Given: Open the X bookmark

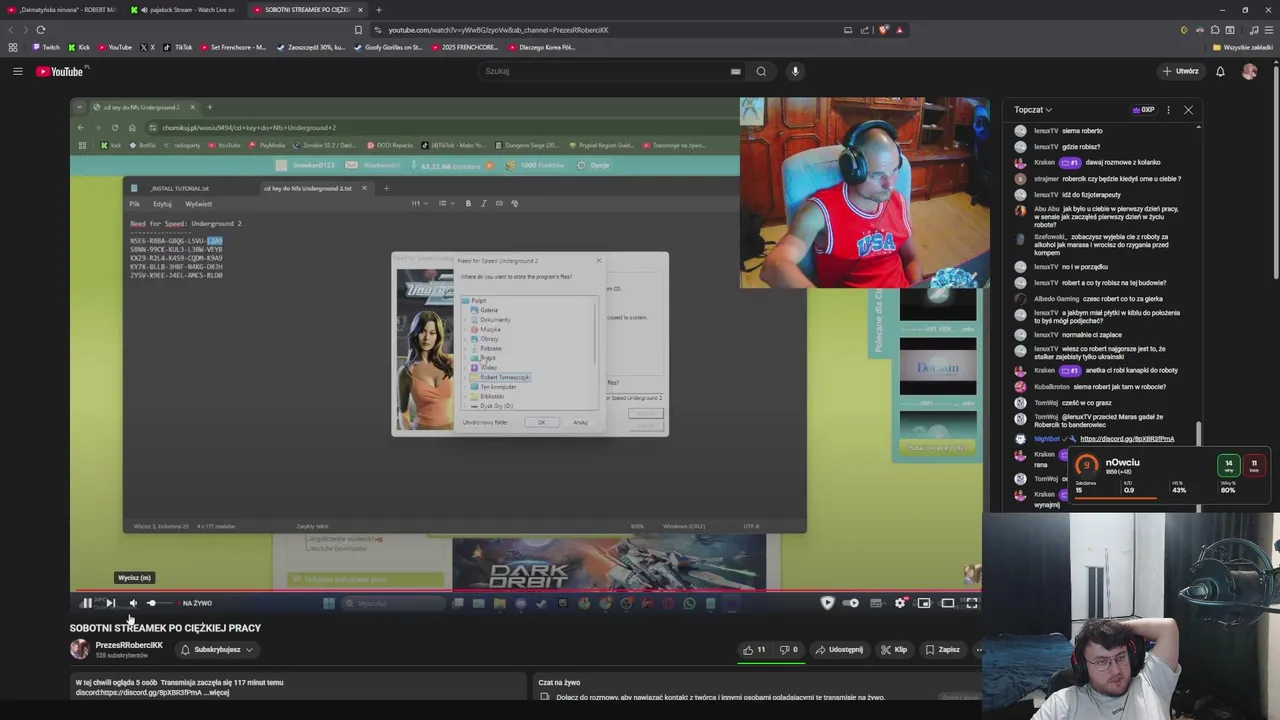Looking at the screenshot, I should point(148,47).
